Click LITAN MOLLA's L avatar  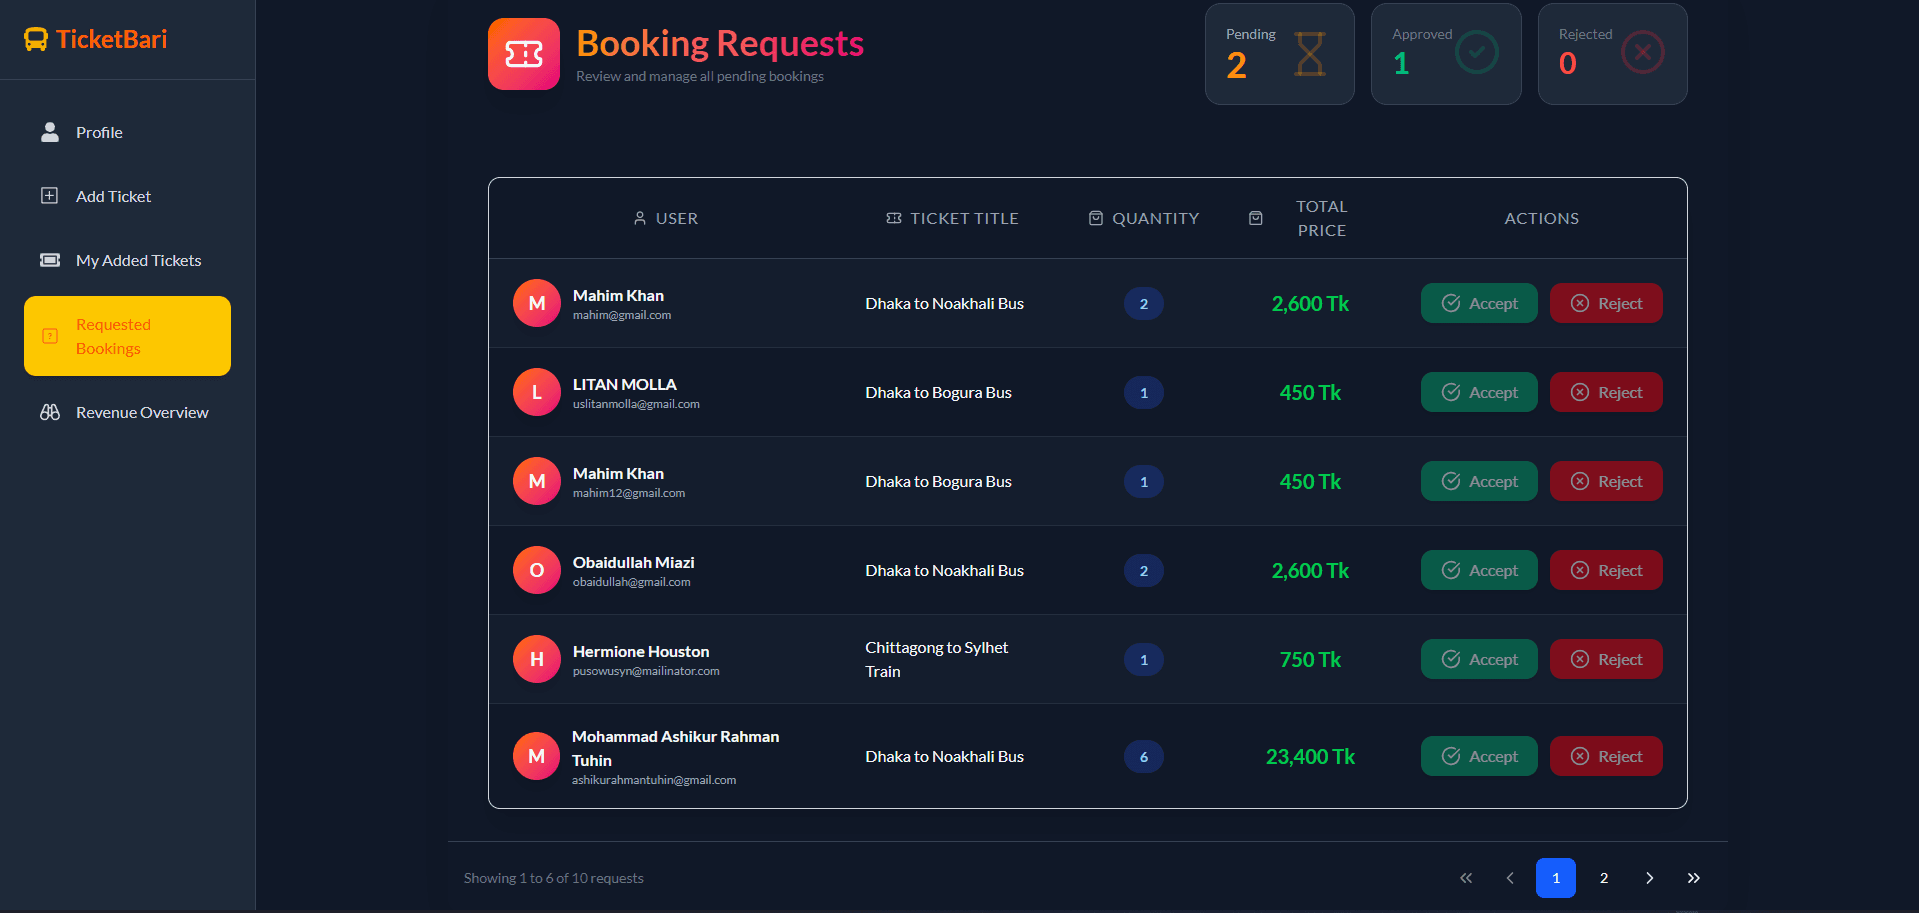point(537,392)
